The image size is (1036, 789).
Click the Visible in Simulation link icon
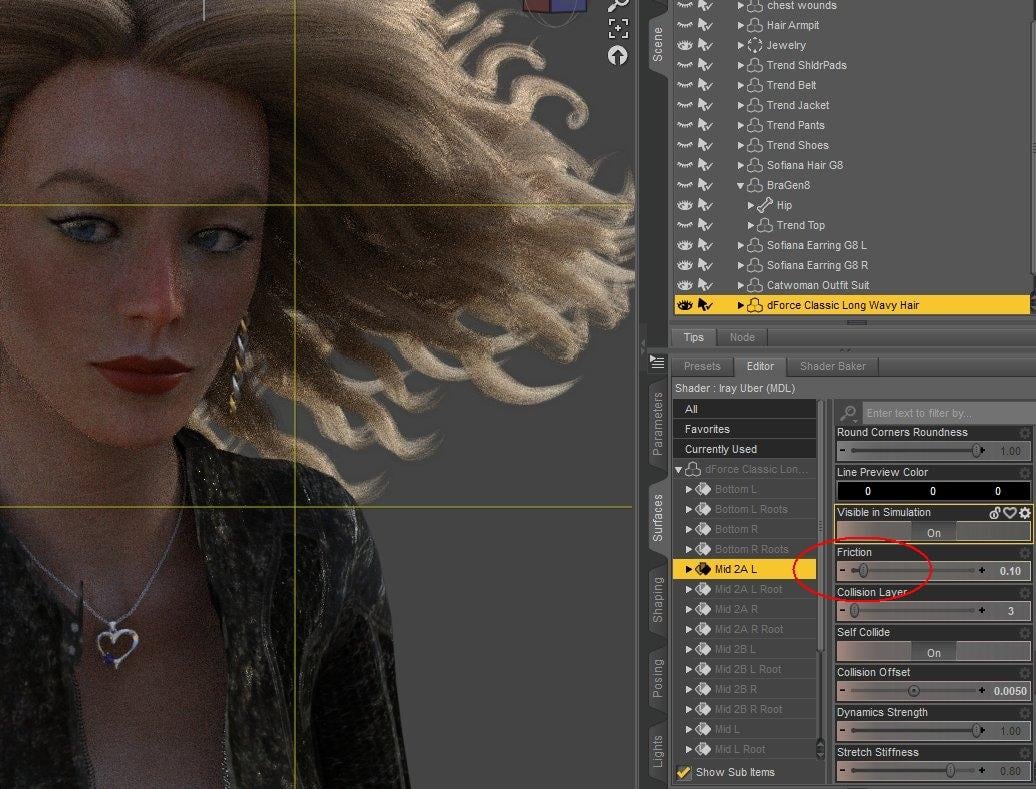coord(994,513)
